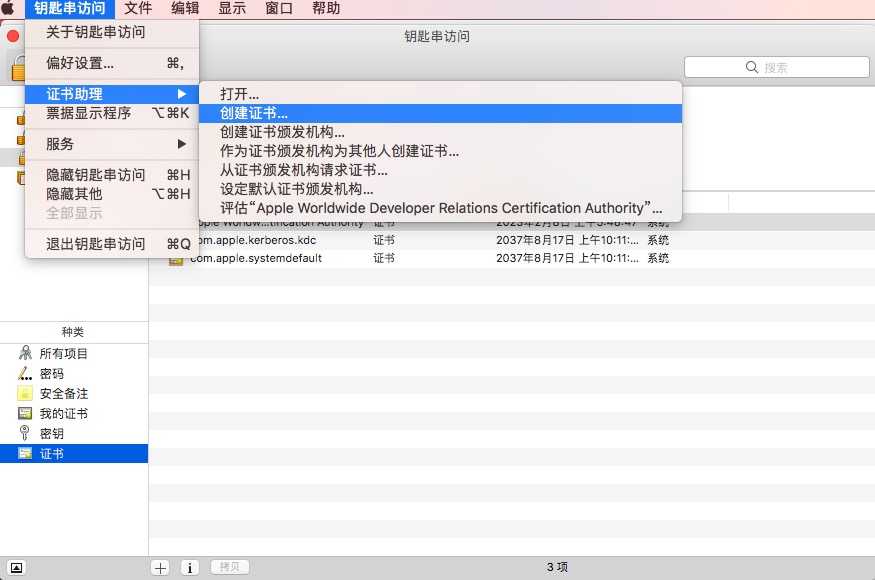This screenshot has height=580, width=875.
Task: Expand the 服务 submenu
Action: [x=112, y=144]
